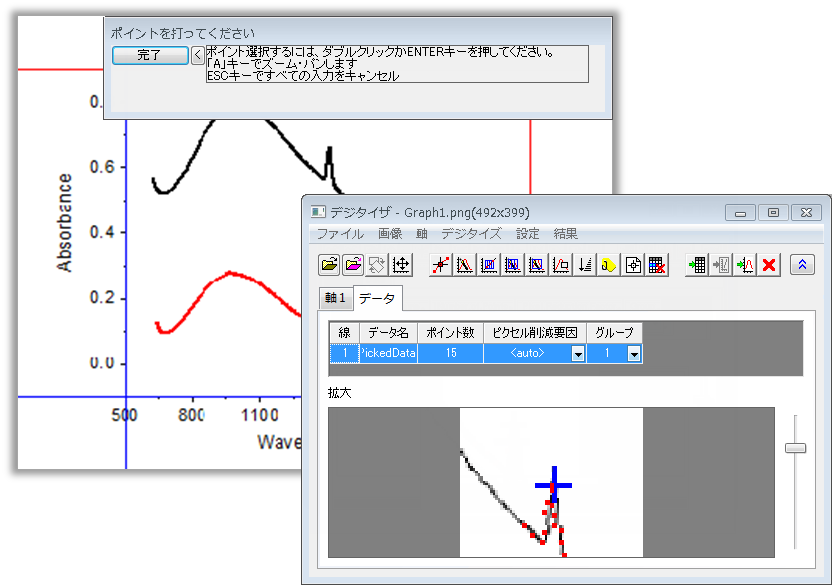Click the delete data grid icon
Screen dimensions: 833x586
pyautogui.click(x=656, y=265)
